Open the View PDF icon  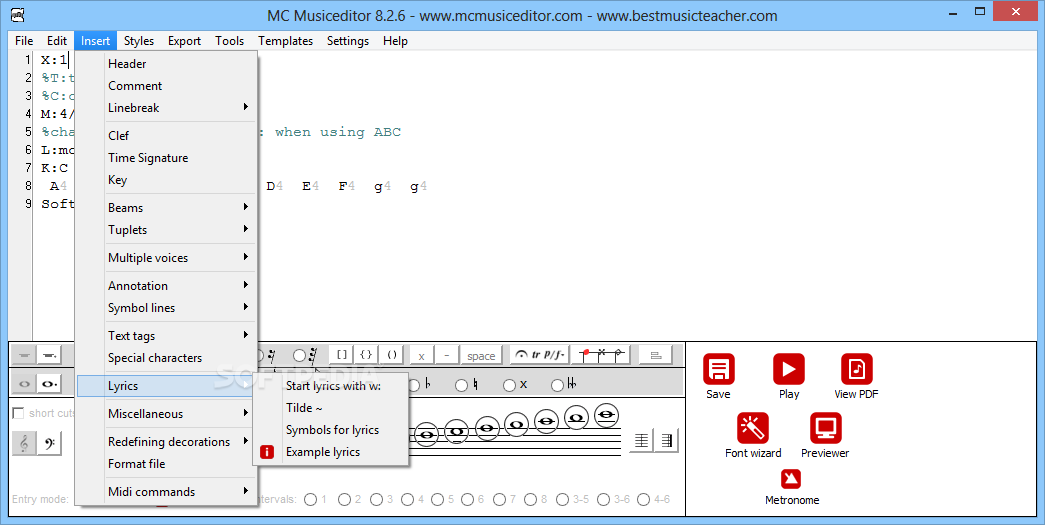[856, 369]
